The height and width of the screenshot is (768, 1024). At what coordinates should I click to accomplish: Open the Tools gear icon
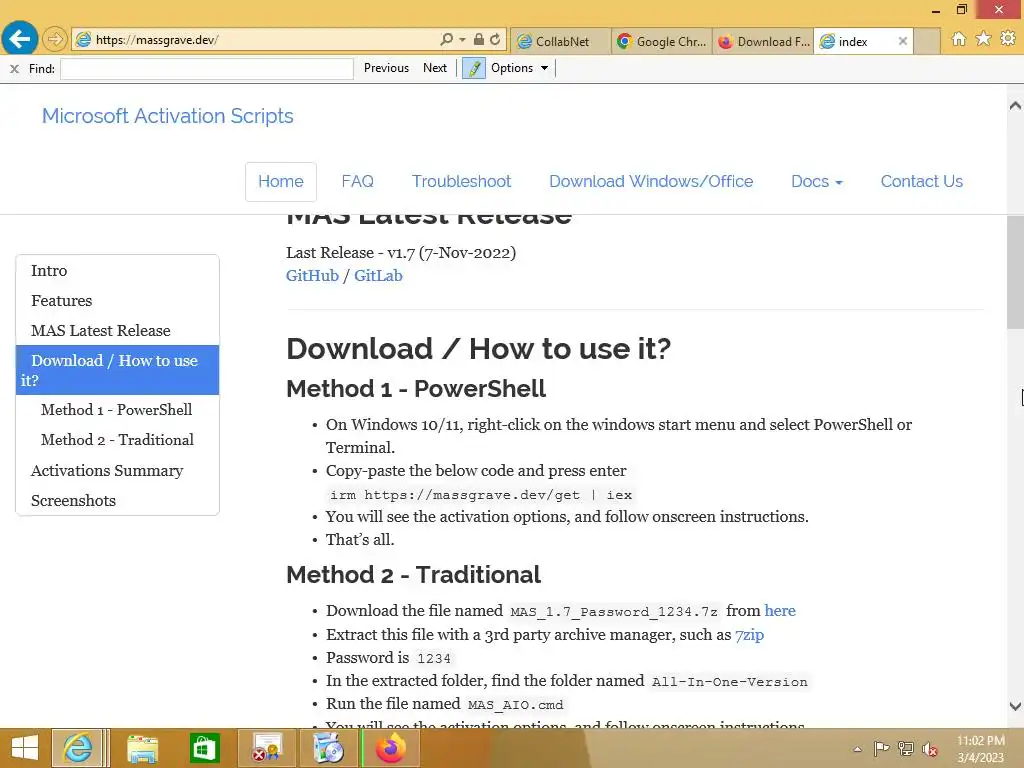[x=1008, y=39]
